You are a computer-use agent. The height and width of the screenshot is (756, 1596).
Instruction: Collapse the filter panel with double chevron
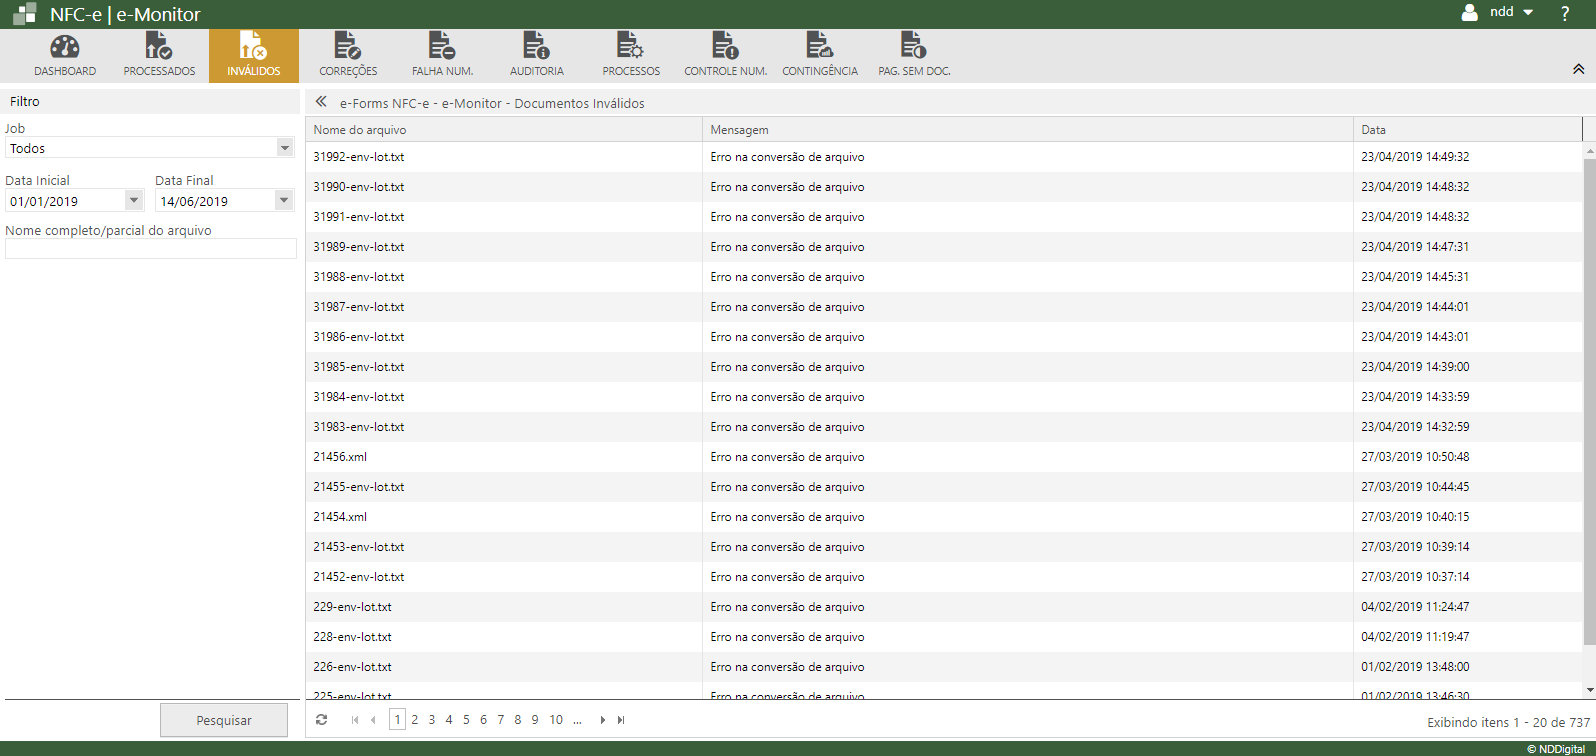tap(321, 102)
